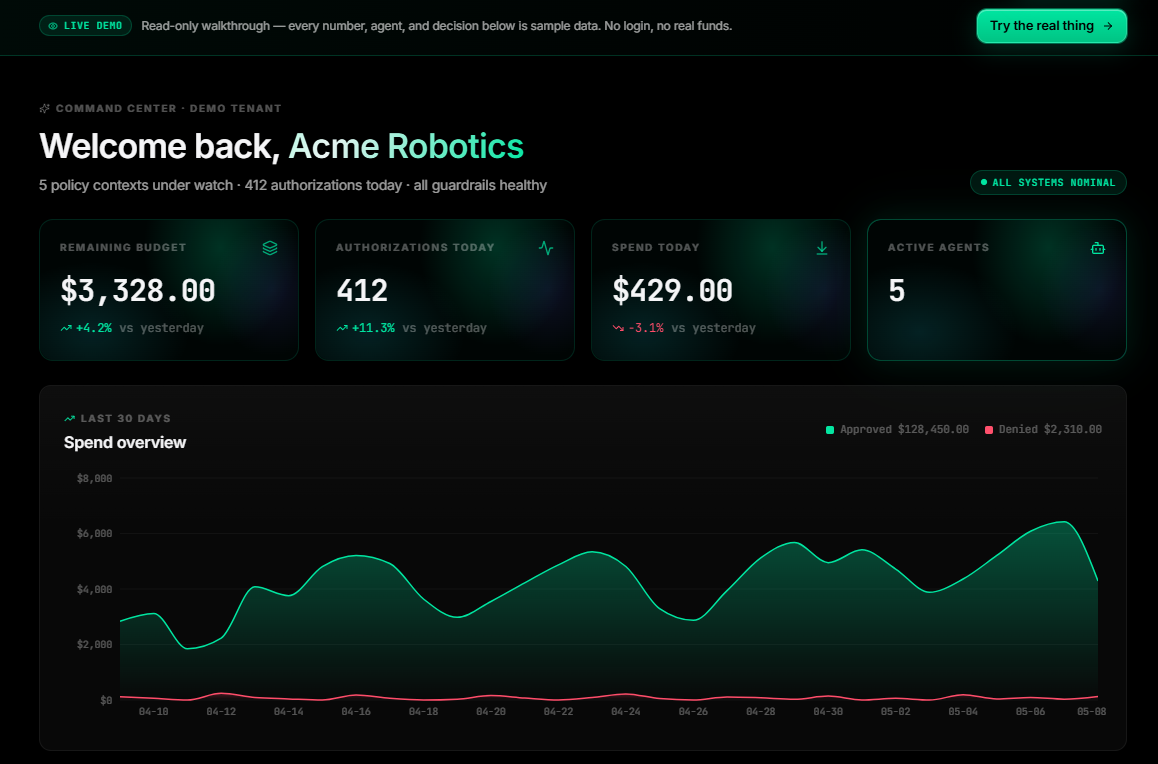The image size is (1158, 764).
Task: Click the trend icon beside Last 30 Days
Action: pos(69,419)
